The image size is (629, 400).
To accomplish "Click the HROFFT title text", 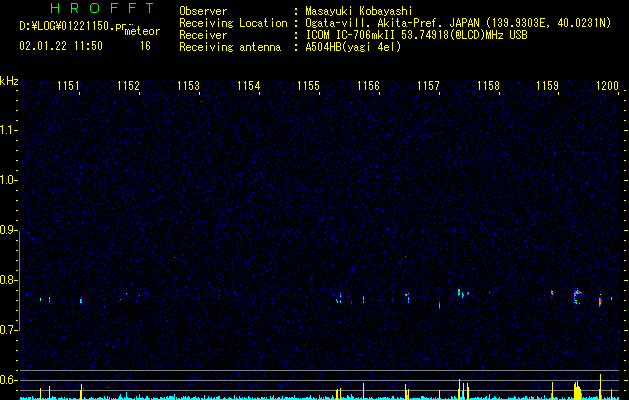I will (x=103, y=8).
